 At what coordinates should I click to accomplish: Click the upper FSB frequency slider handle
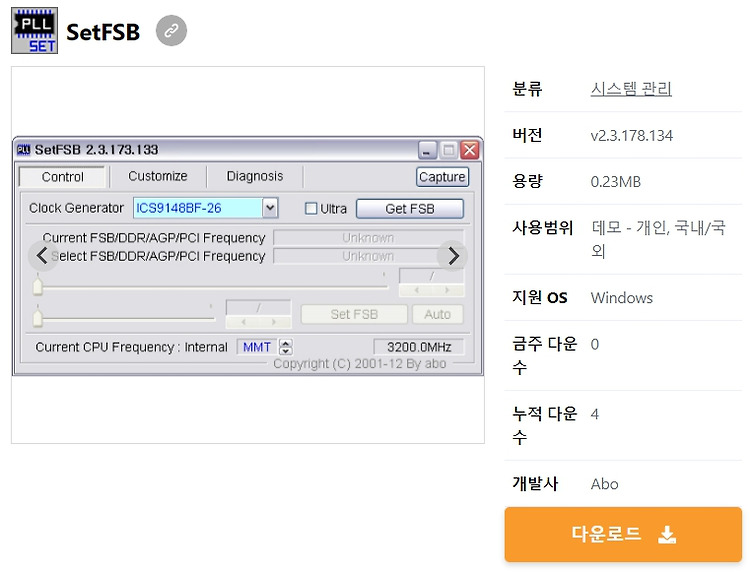[38, 286]
